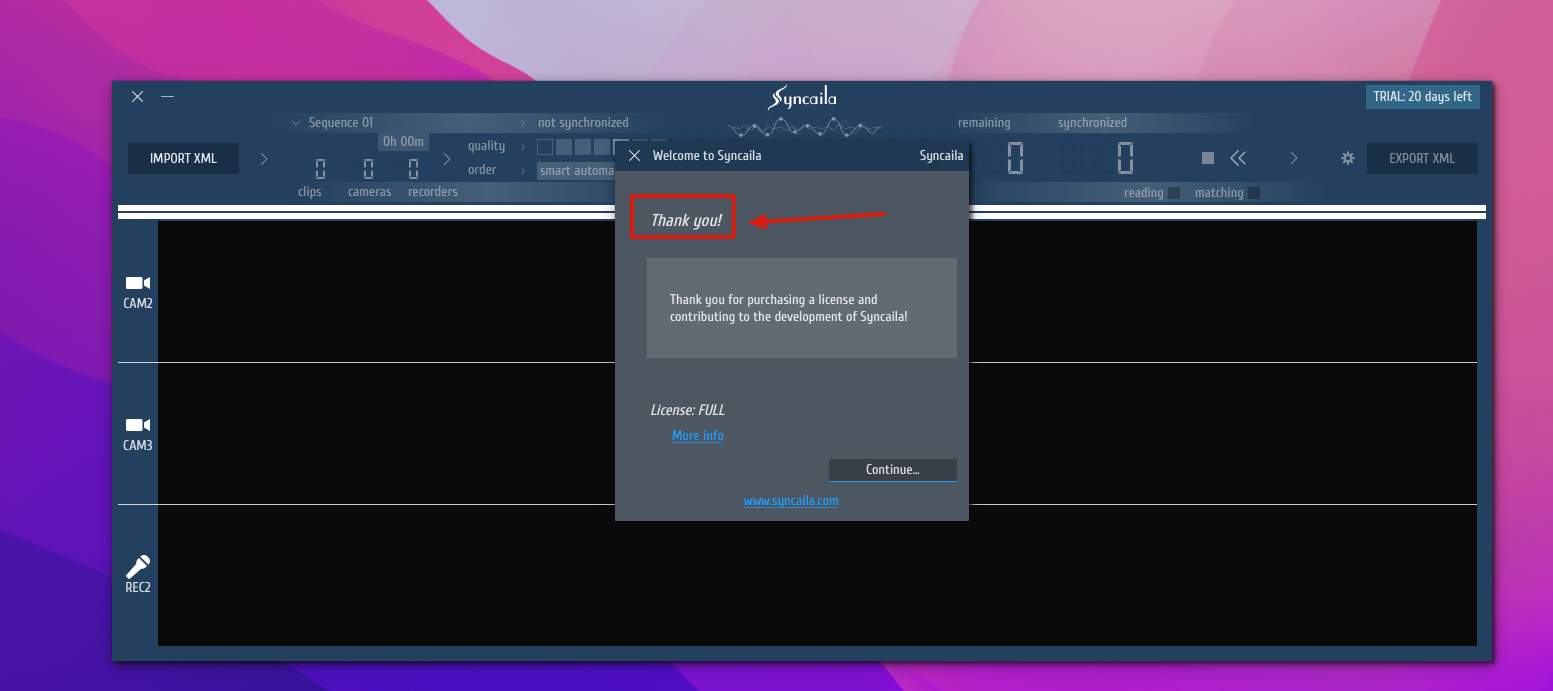Image resolution: width=1553 pixels, height=691 pixels.
Task: Click inside the CAM3 track lane
Action: (817, 433)
